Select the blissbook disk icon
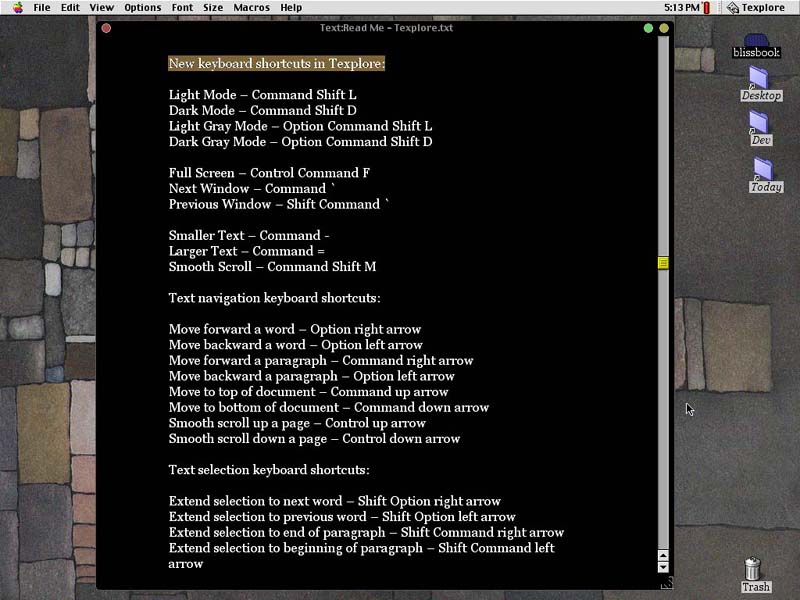 (x=756, y=45)
